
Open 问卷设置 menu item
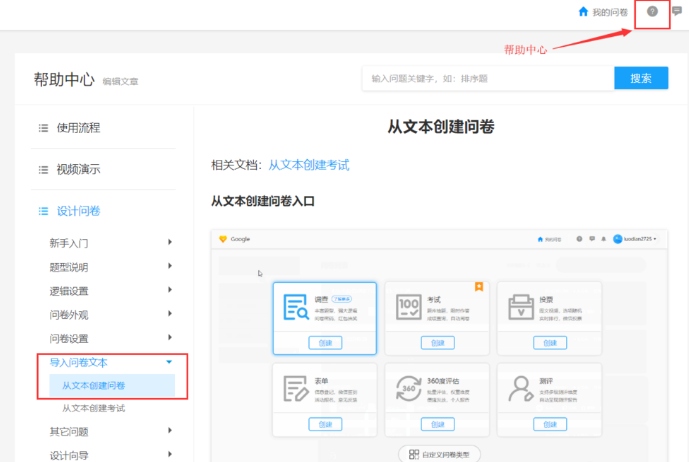click(69, 338)
